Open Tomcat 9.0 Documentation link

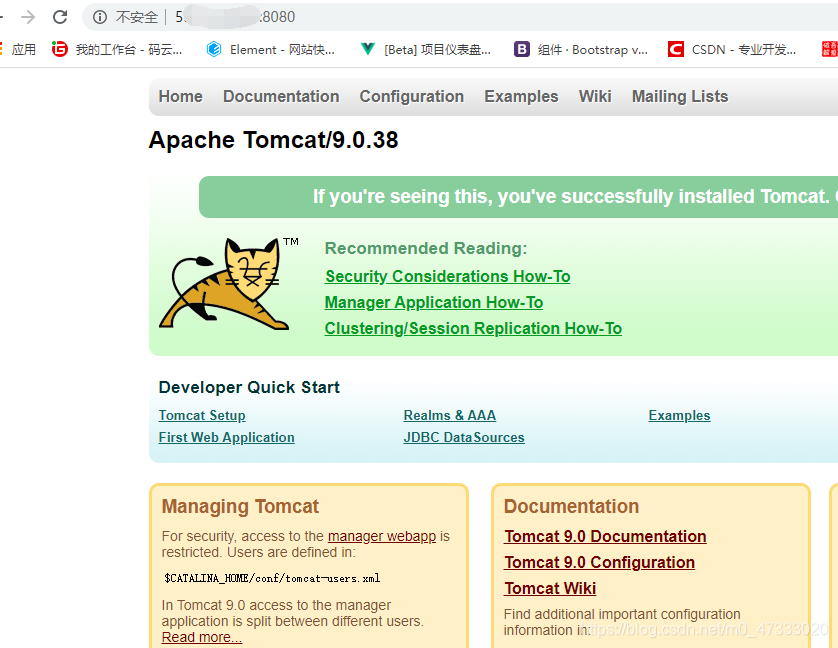(605, 536)
